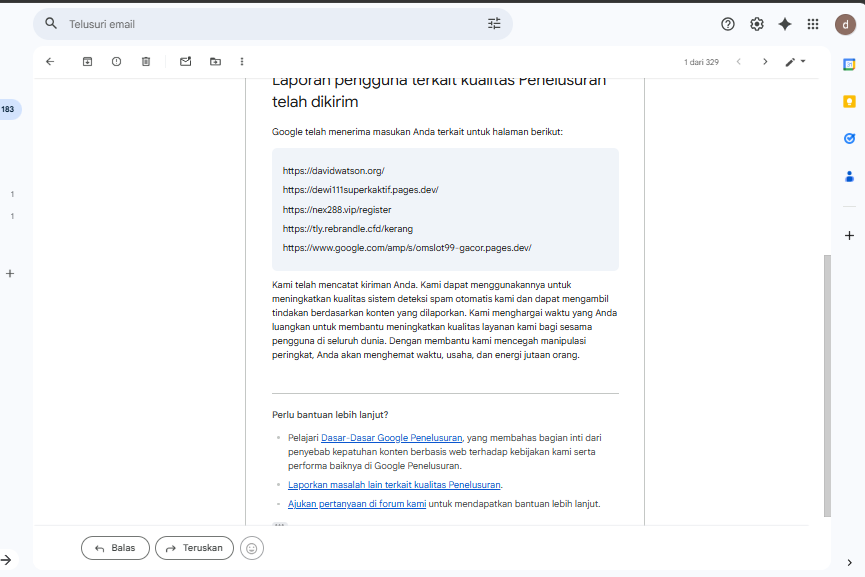Go back to inbox with arrow
This screenshot has height=577, width=865.
pos(50,62)
